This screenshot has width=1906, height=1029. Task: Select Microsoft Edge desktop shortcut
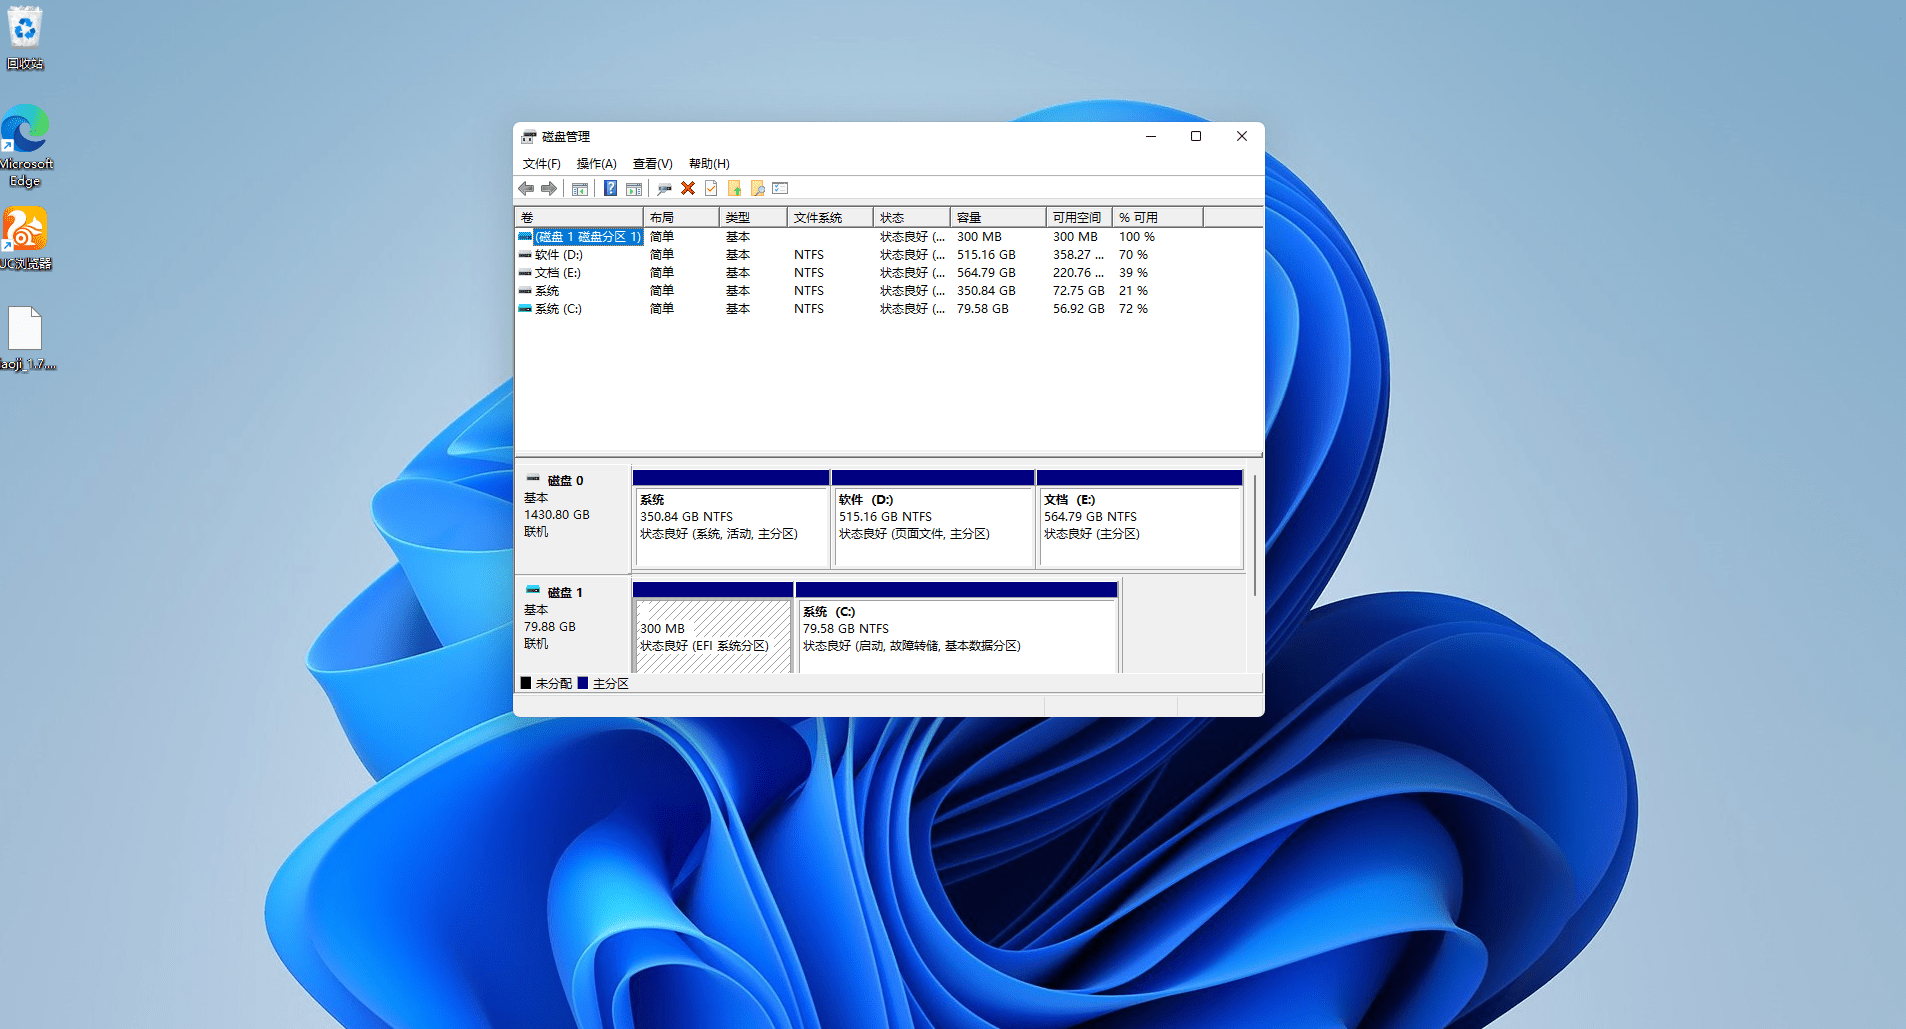click(x=25, y=146)
